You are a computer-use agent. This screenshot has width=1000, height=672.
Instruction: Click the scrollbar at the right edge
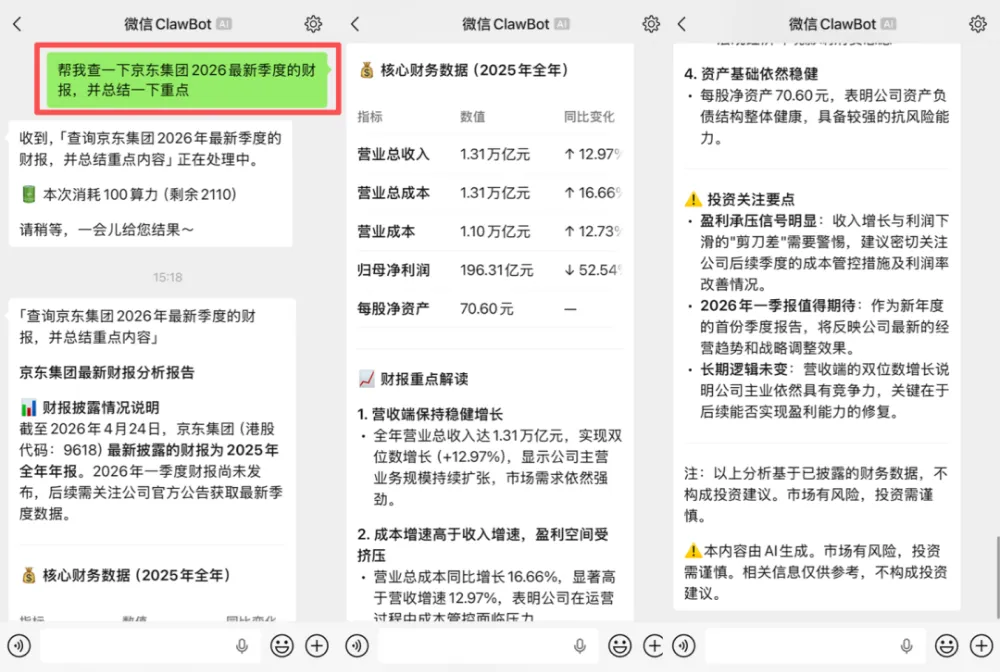pyautogui.click(x=997, y=577)
